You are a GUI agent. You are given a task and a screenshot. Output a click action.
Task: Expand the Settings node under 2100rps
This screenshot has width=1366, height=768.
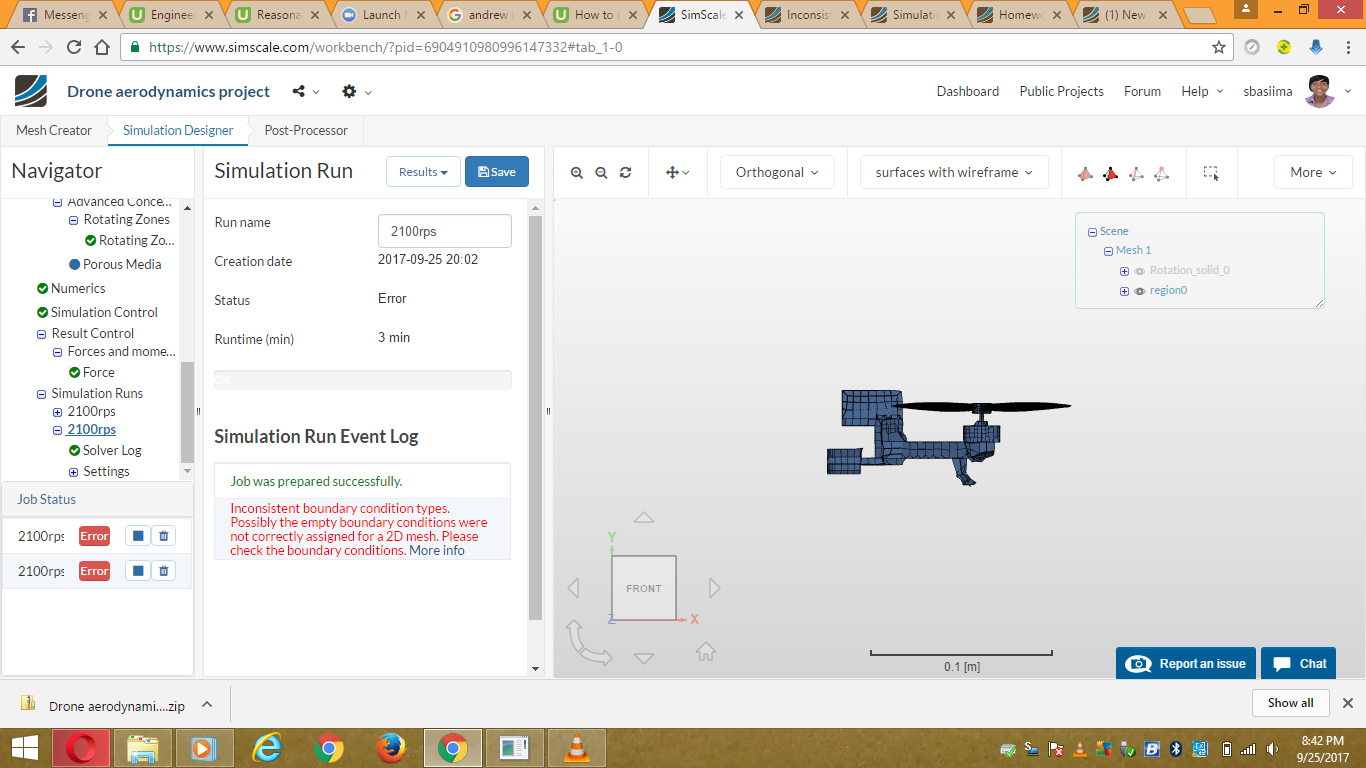pos(74,472)
